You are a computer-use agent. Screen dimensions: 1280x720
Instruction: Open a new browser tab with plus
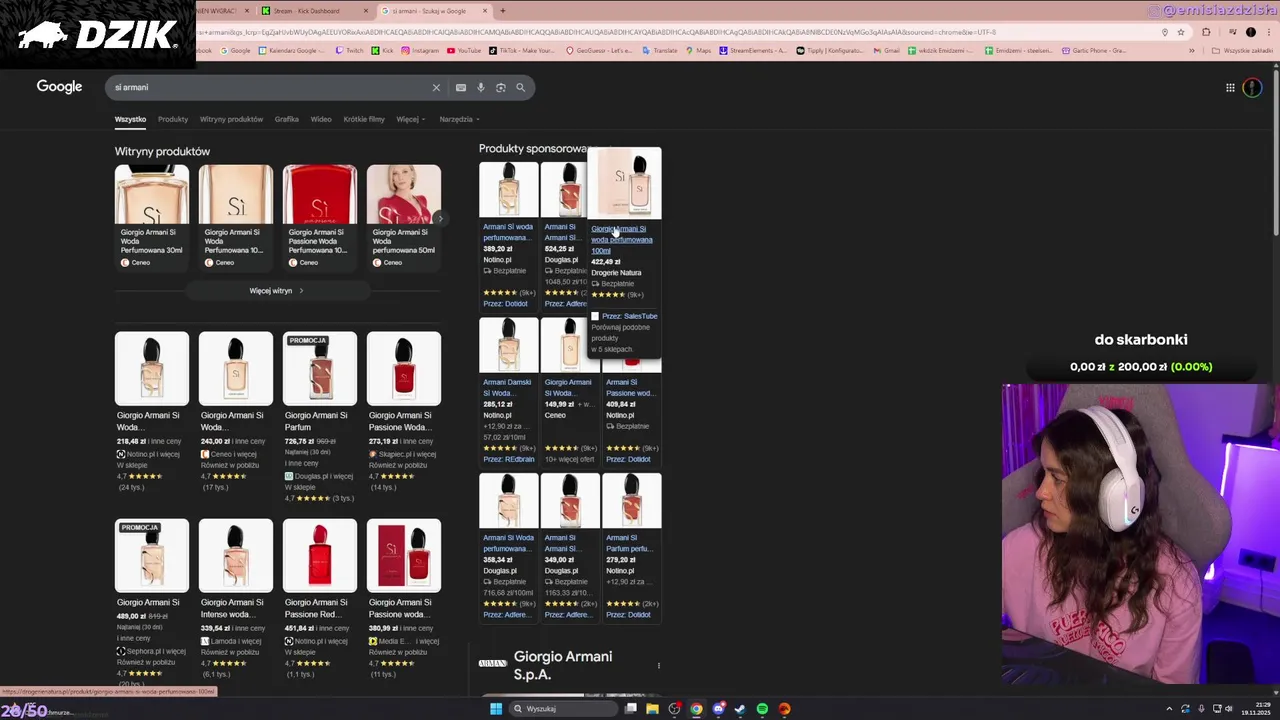502,11
